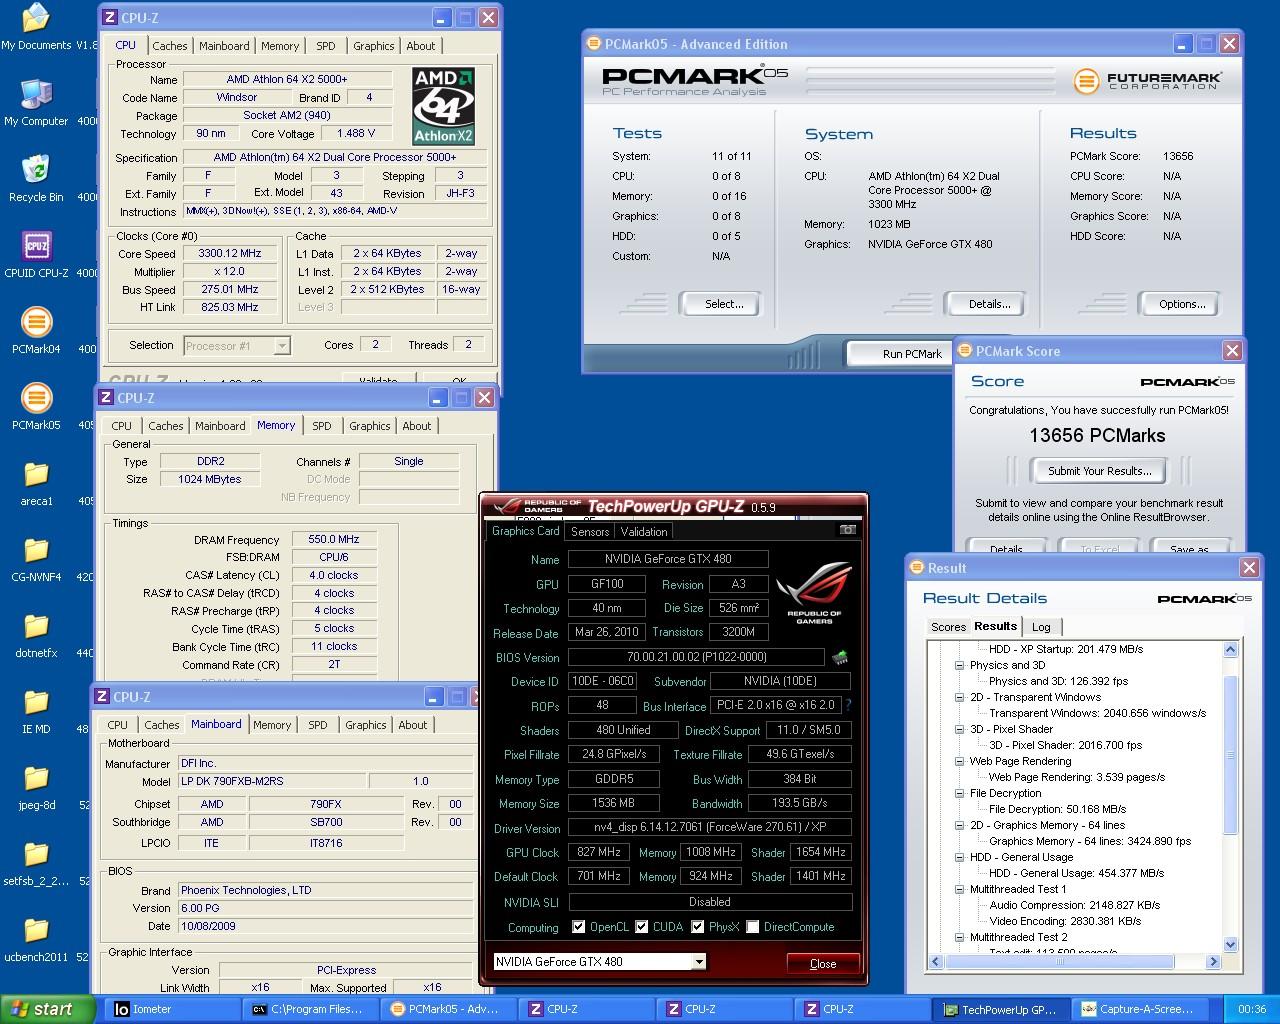Click the Futuremark Corporation logo
The image size is (1280, 1024).
[x=1148, y=81]
